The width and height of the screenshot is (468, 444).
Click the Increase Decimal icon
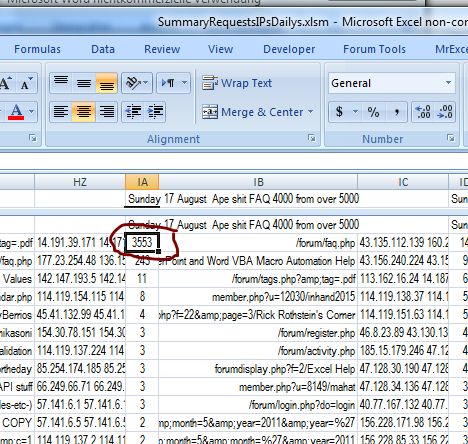pyautogui.click(x=423, y=112)
